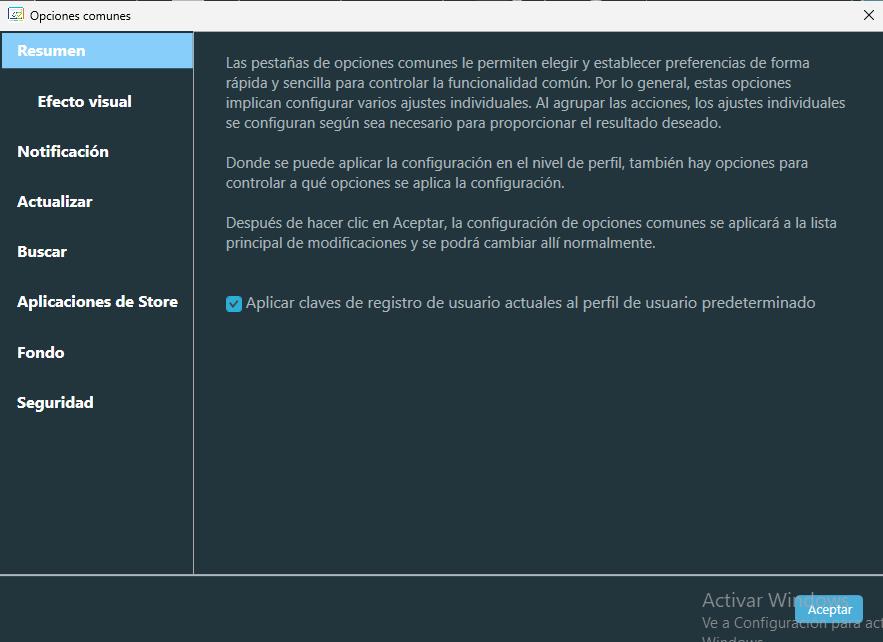The image size is (883, 642).
Task: Close the Opciones comunes dialog
Action: click(868, 15)
